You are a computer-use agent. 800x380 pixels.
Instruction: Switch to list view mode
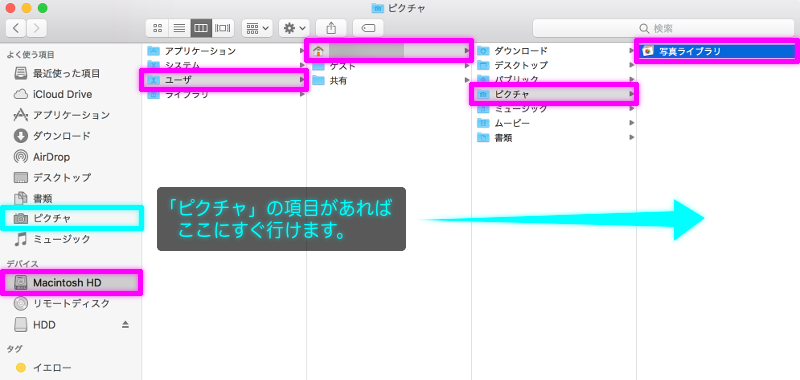(x=179, y=28)
